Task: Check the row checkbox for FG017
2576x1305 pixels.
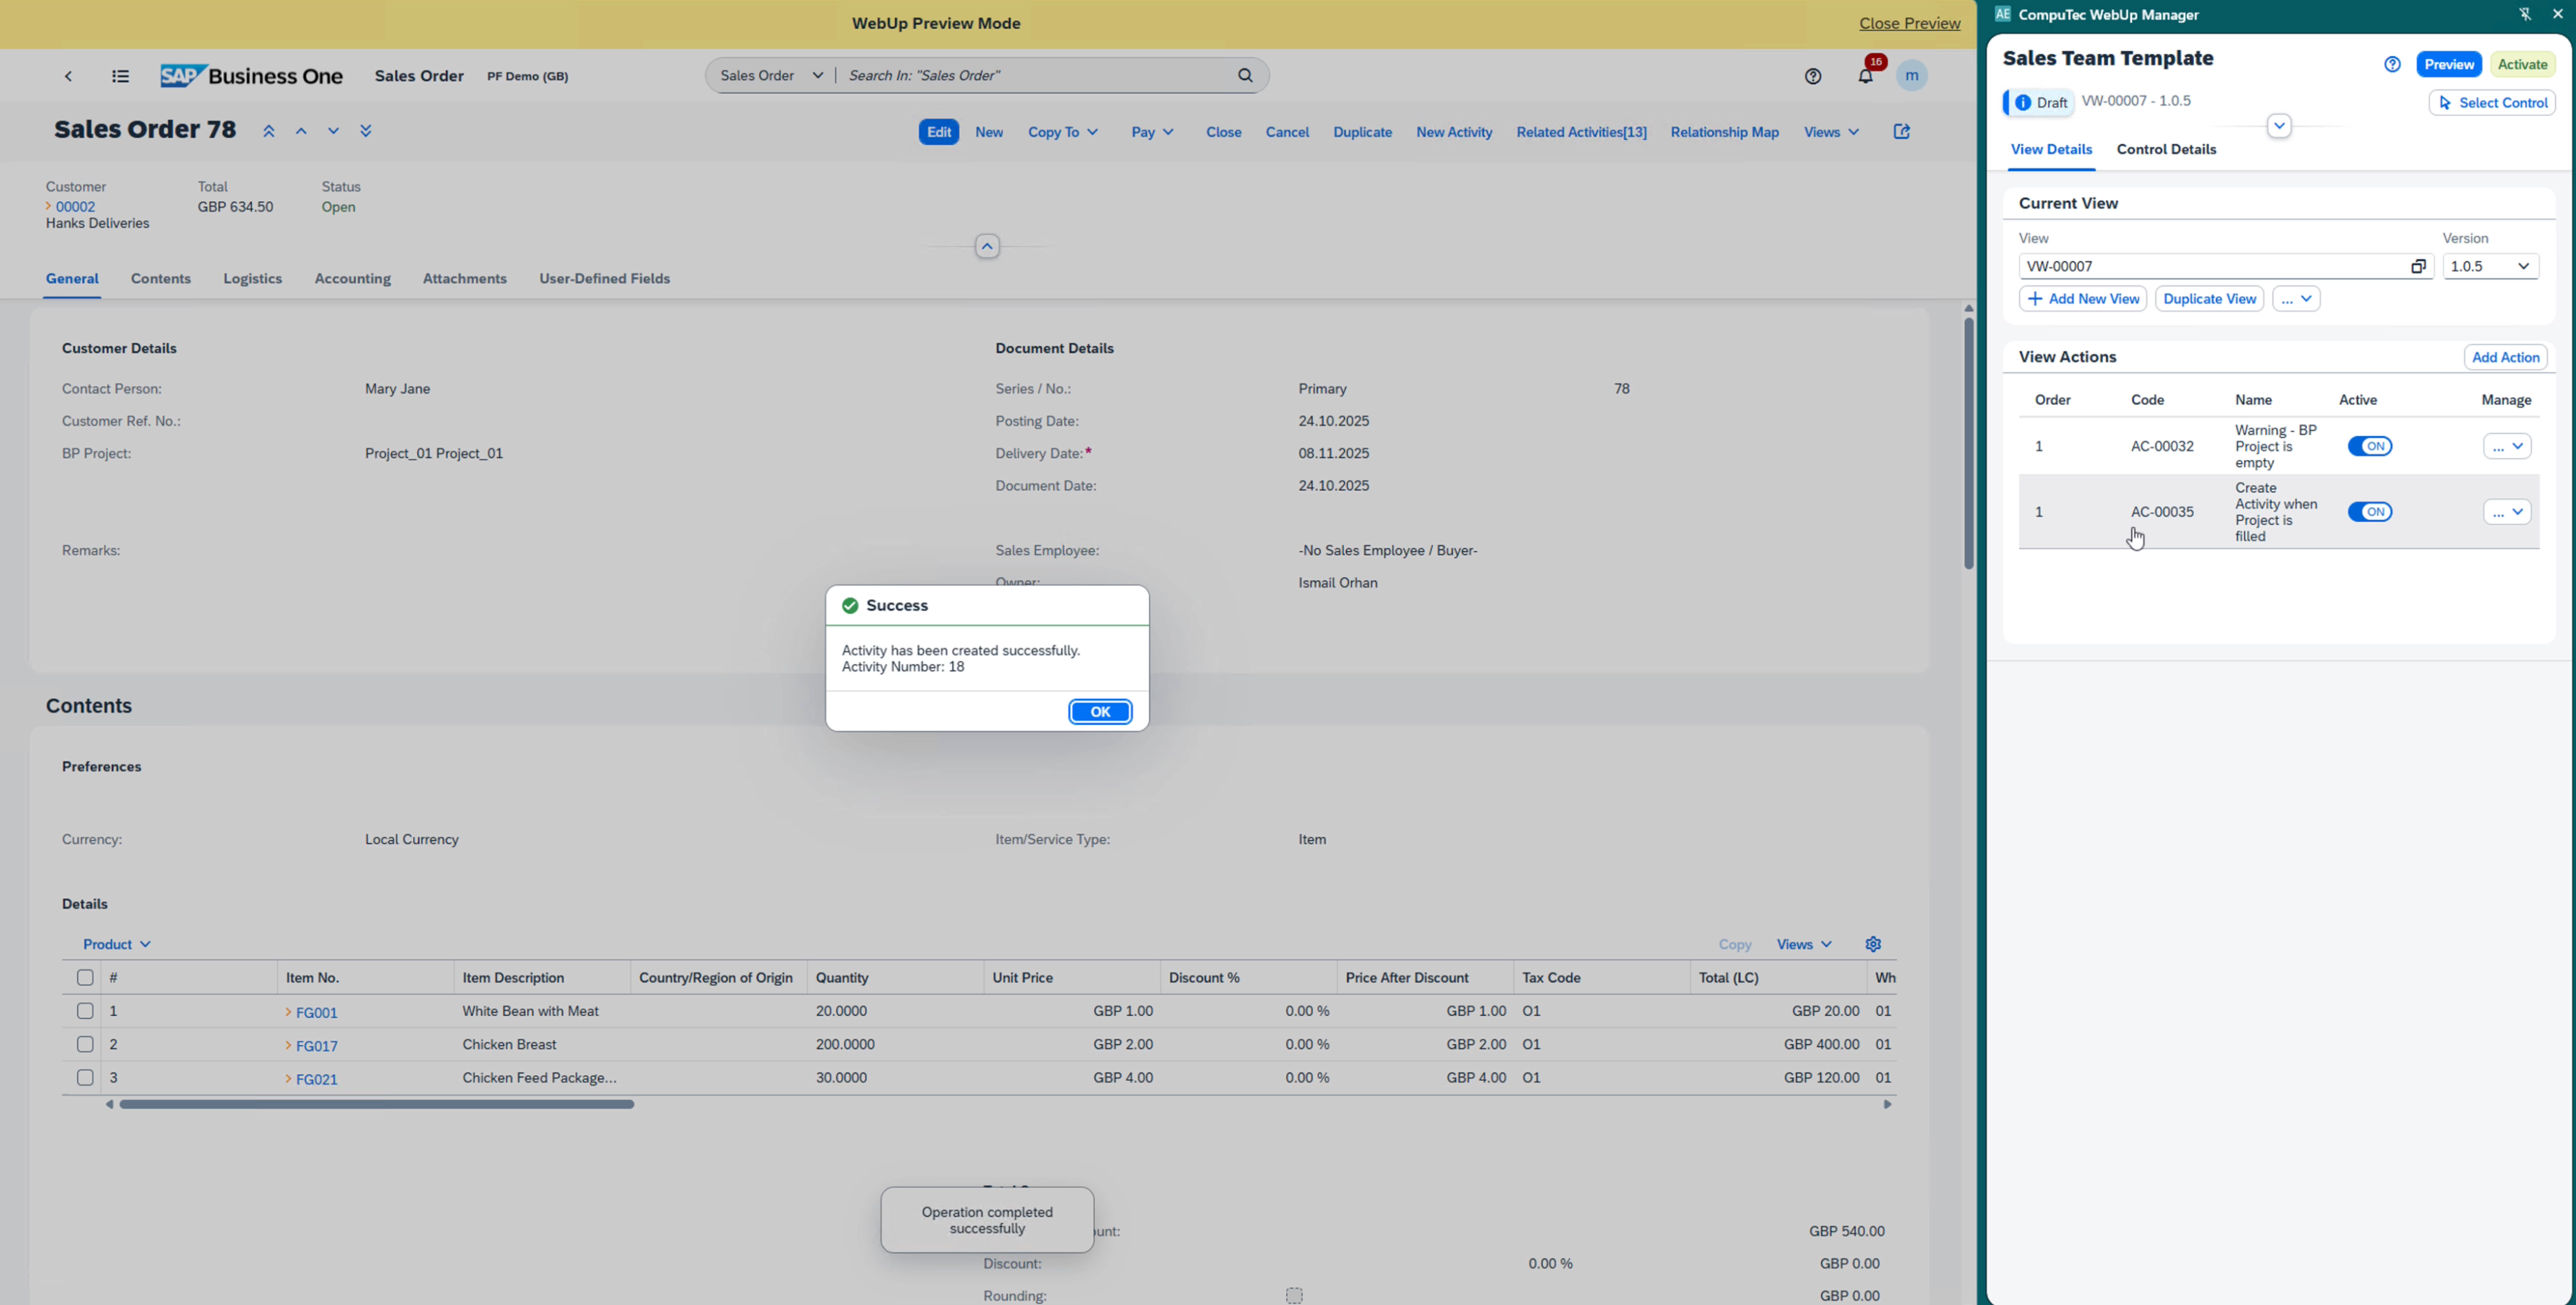Action: tap(85, 1044)
